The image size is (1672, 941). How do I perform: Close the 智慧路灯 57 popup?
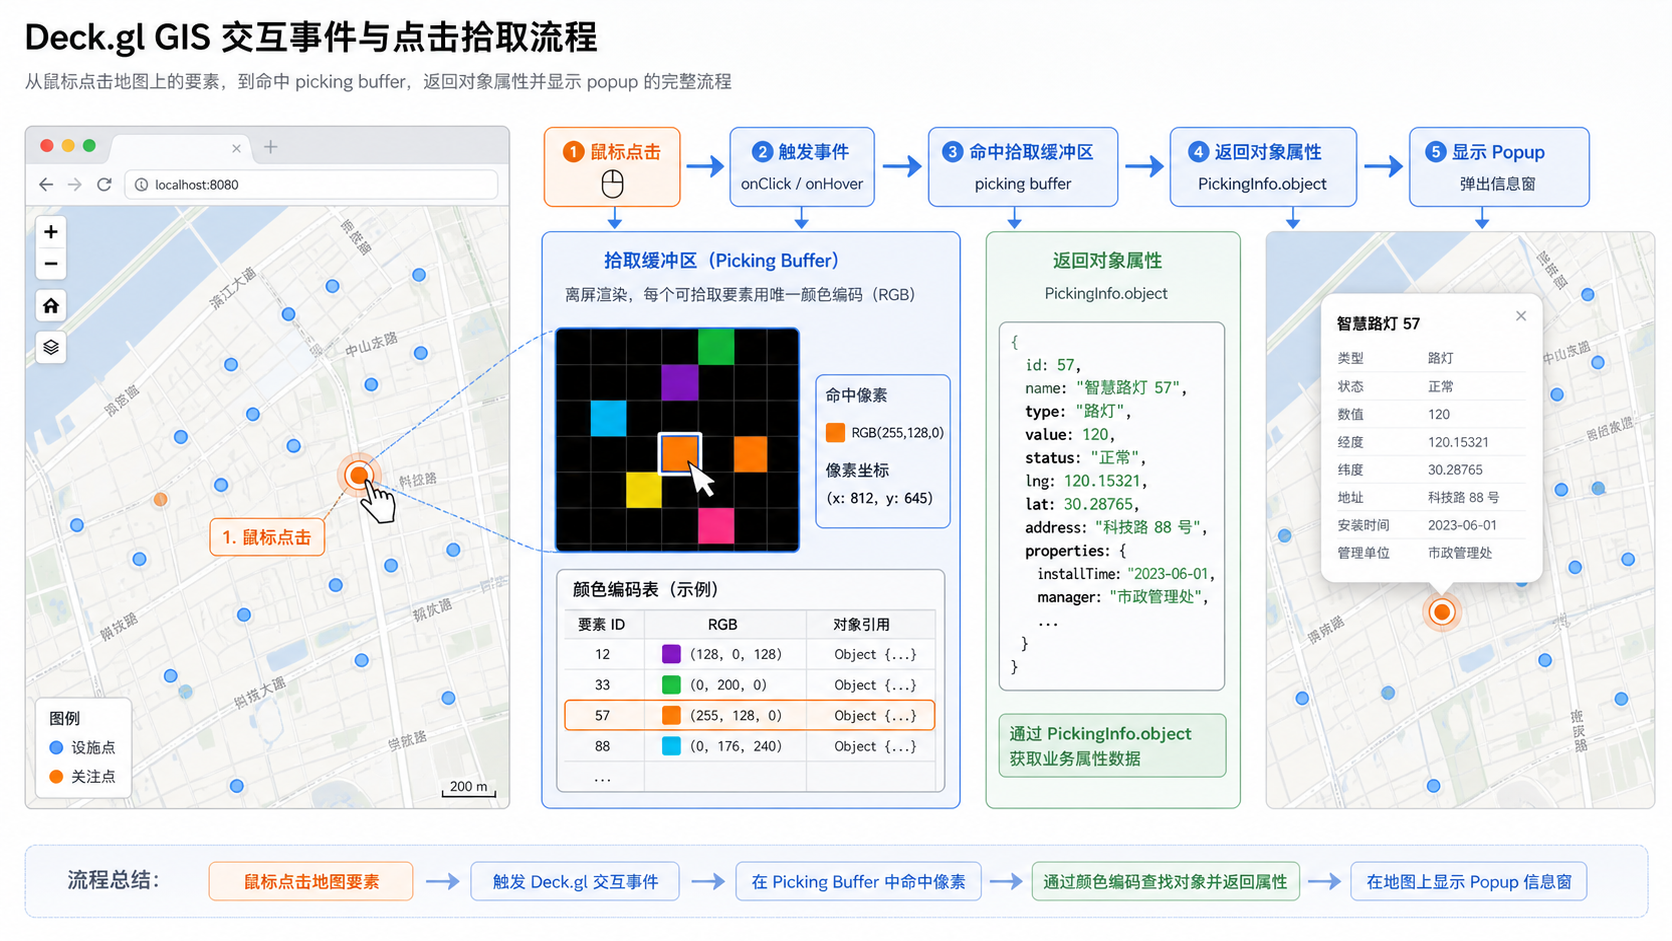pos(1521,316)
